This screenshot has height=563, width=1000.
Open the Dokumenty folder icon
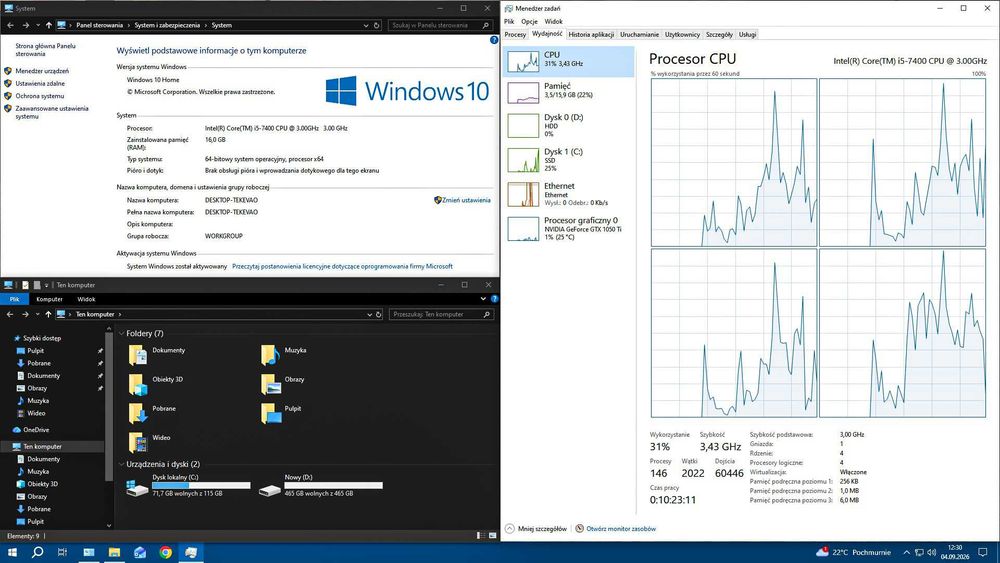(137, 355)
